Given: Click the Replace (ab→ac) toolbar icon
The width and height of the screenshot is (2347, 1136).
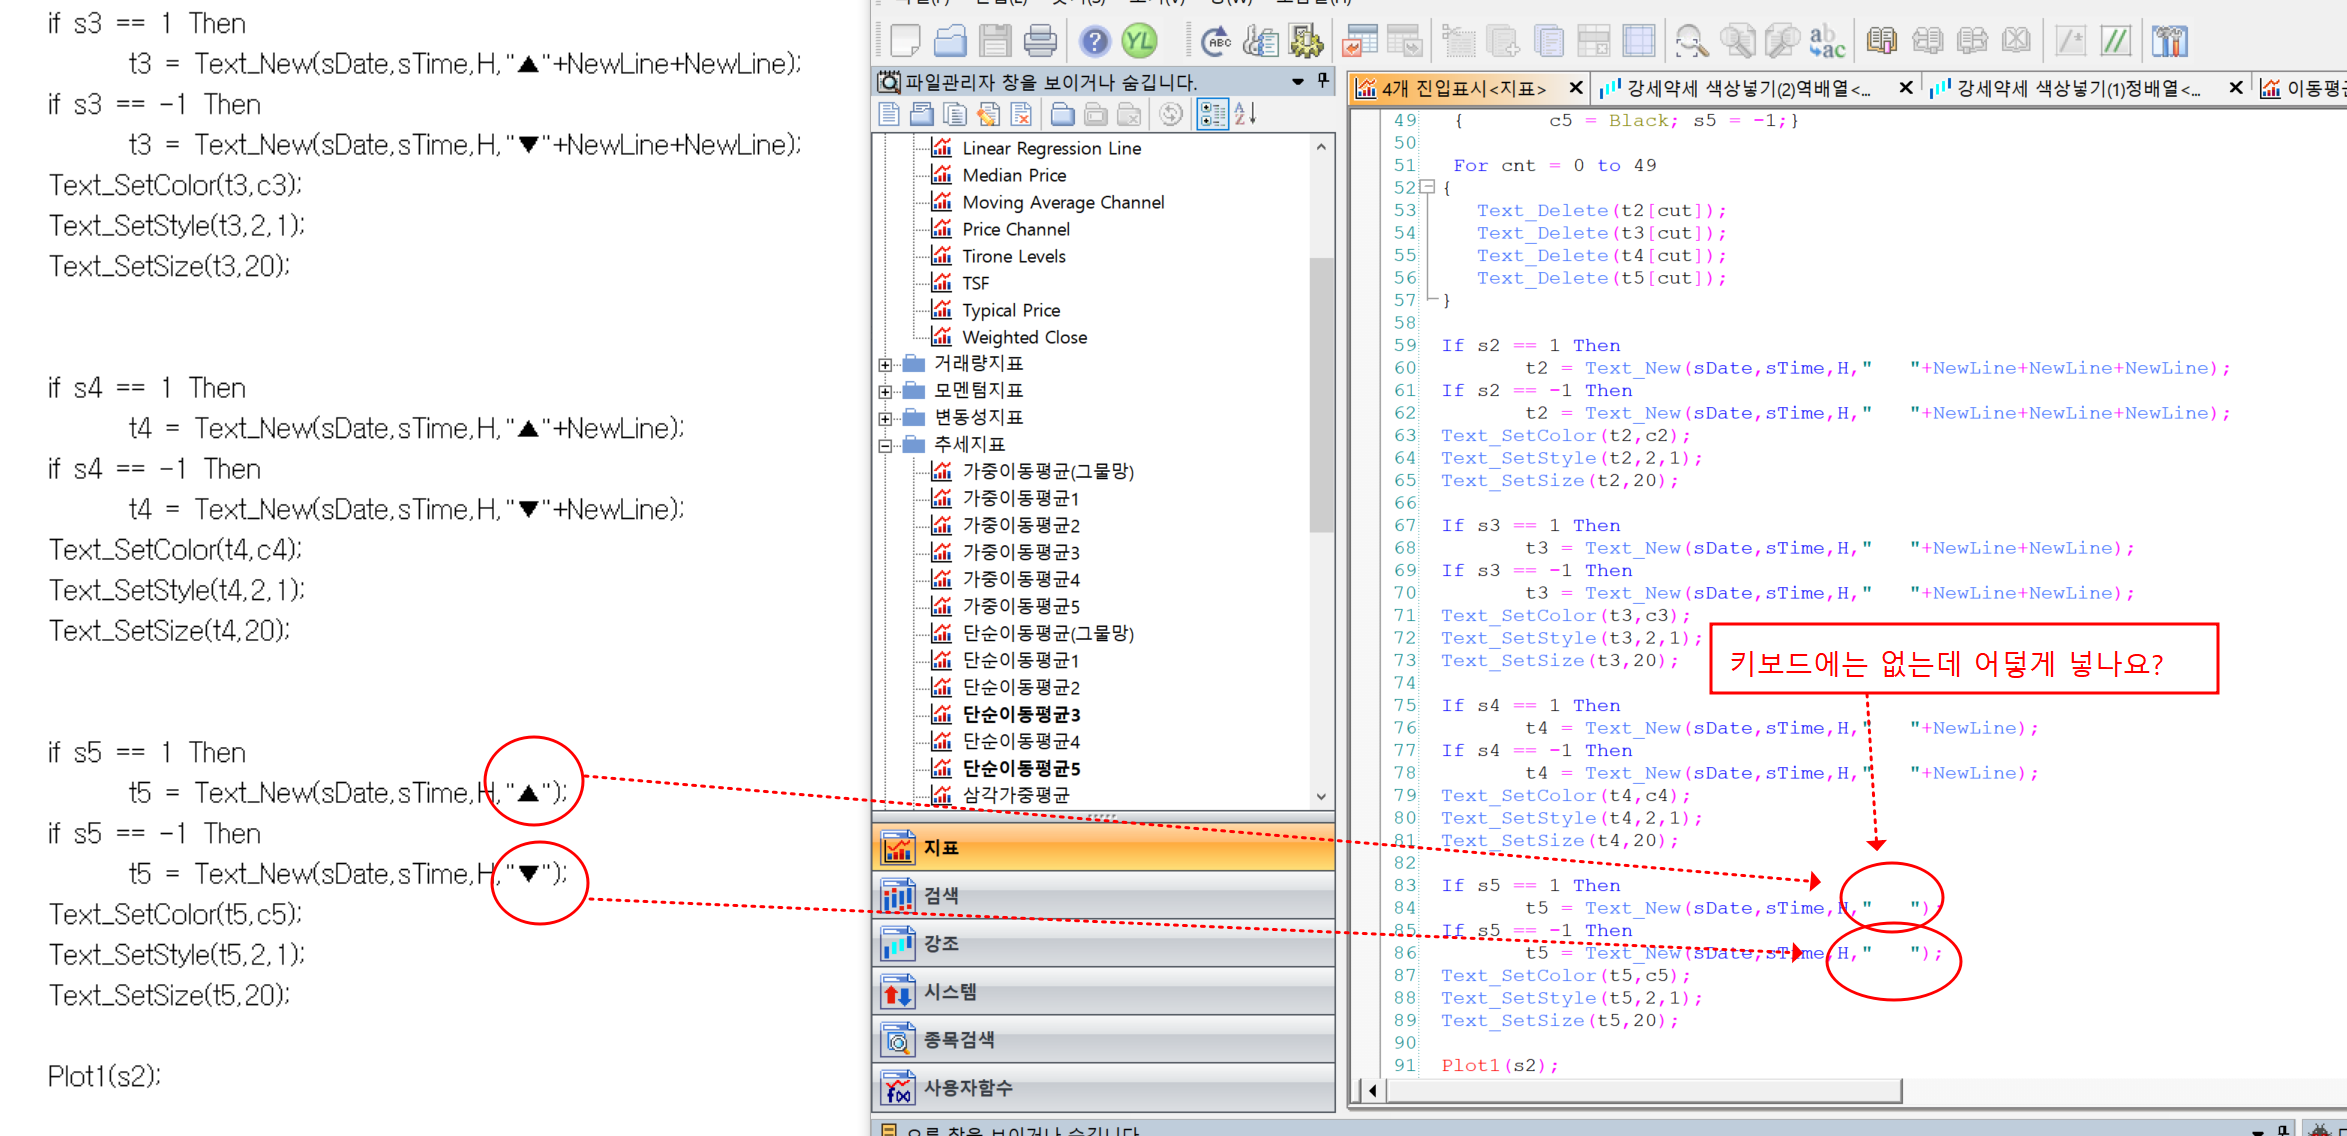Looking at the screenshot, I should pyautogui.click(x=1827, y=41).
